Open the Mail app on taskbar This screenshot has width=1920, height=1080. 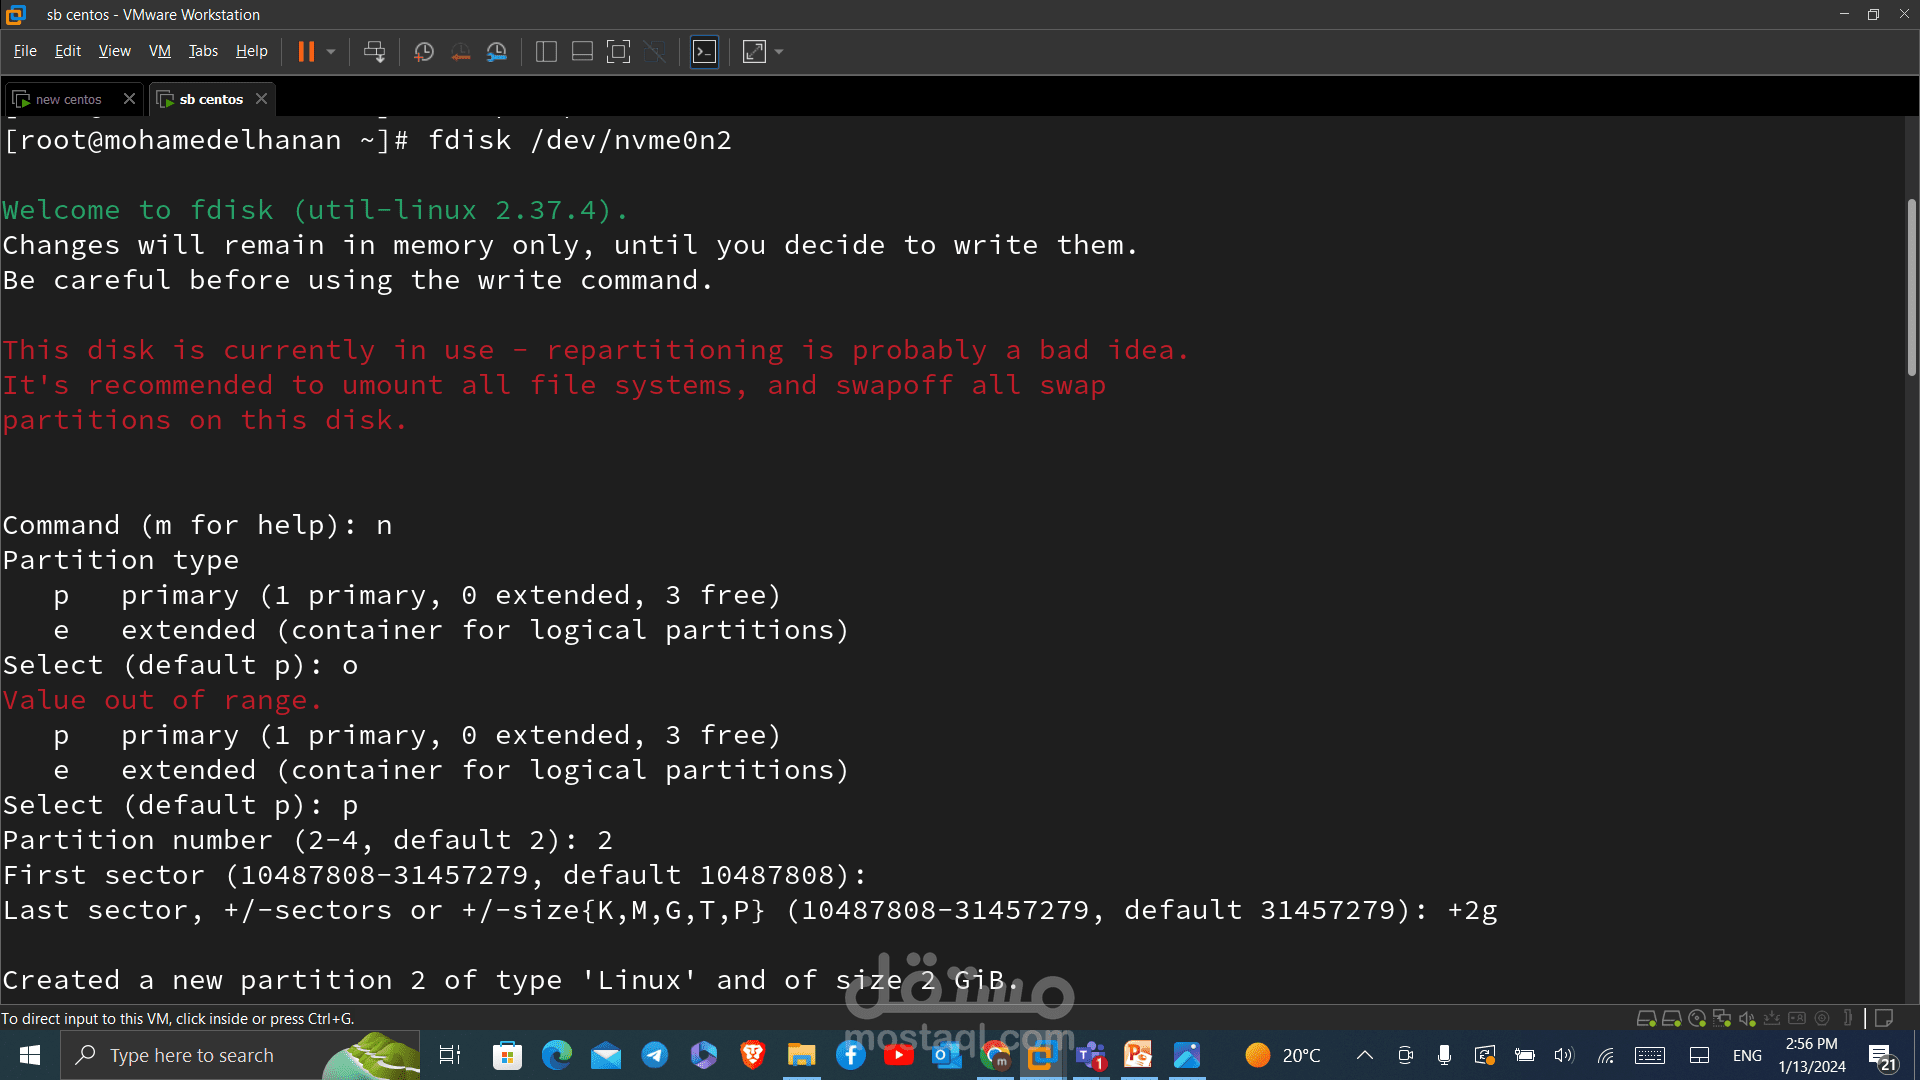[606, 1055]
